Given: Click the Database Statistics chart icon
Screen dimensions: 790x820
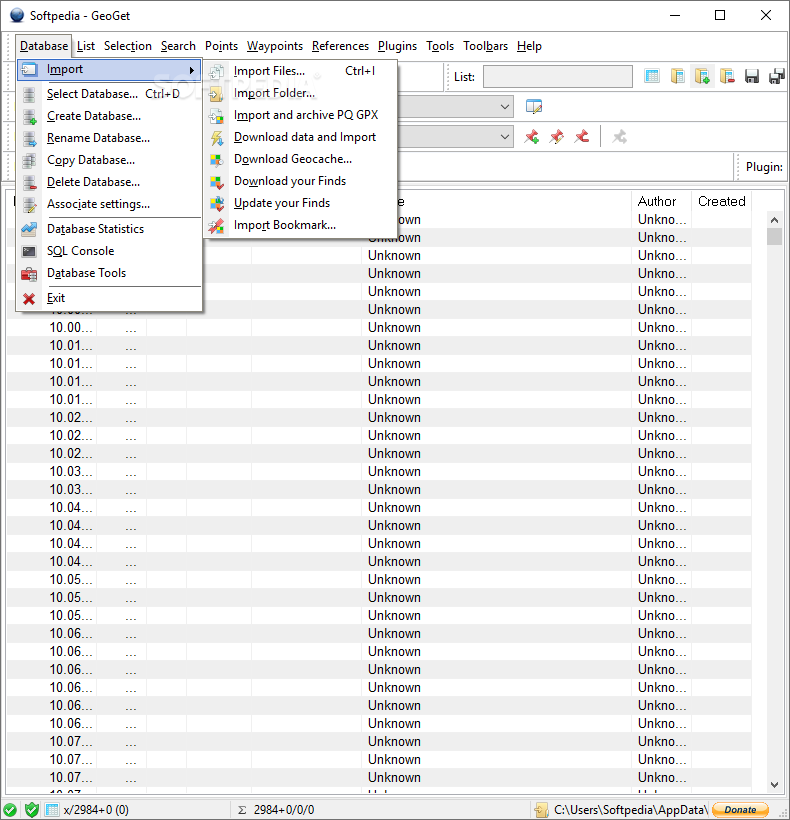Looking at the screenshot, I should [x=29, y=229].
